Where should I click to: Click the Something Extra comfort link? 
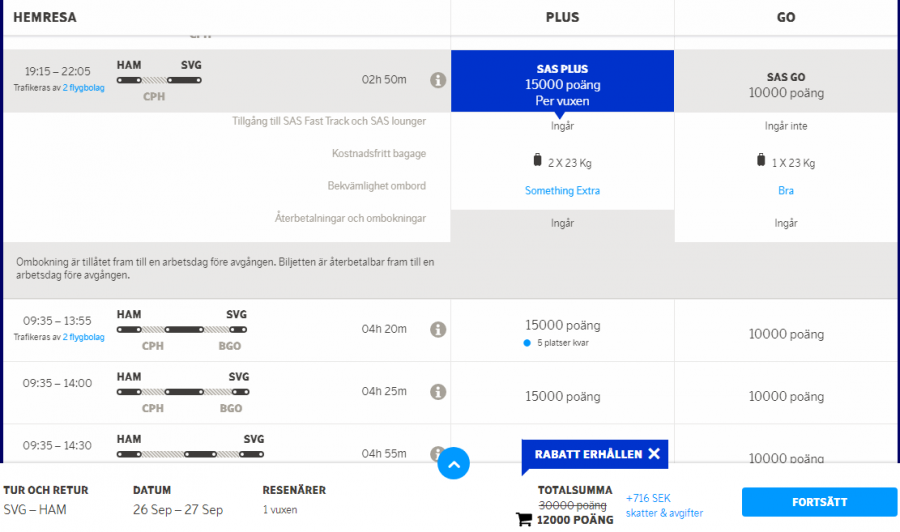[x=562, y=190]
